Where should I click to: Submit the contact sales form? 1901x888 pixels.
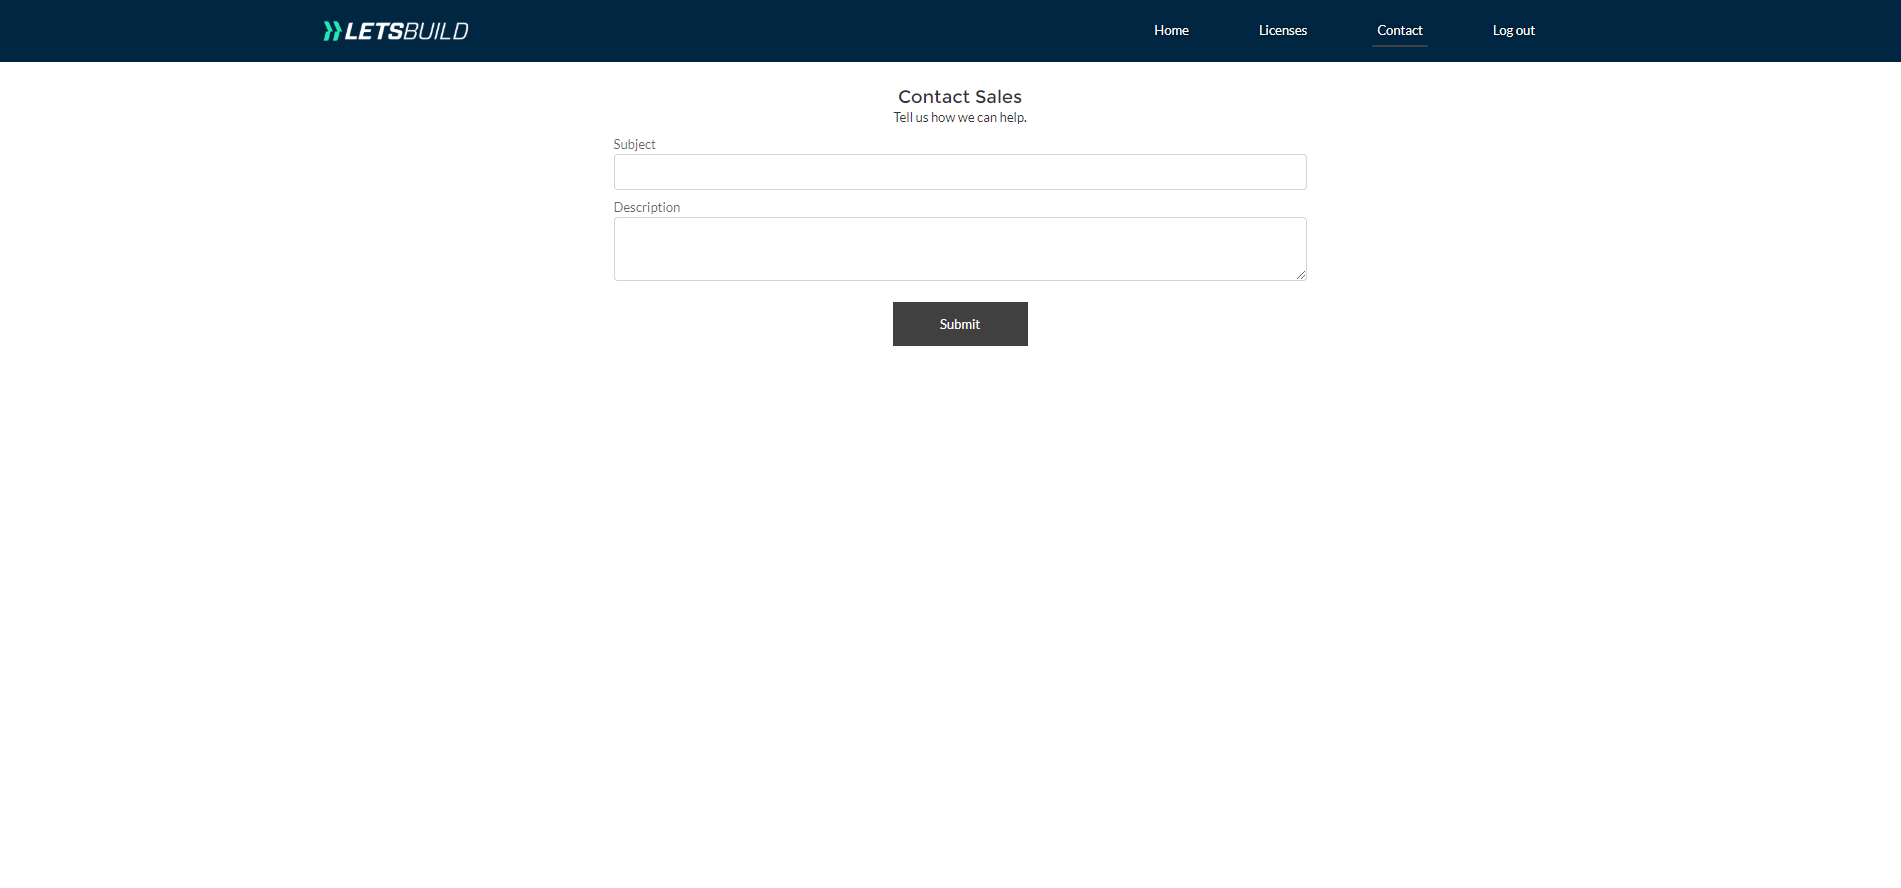pyautogui.click(x=960, y=324)
